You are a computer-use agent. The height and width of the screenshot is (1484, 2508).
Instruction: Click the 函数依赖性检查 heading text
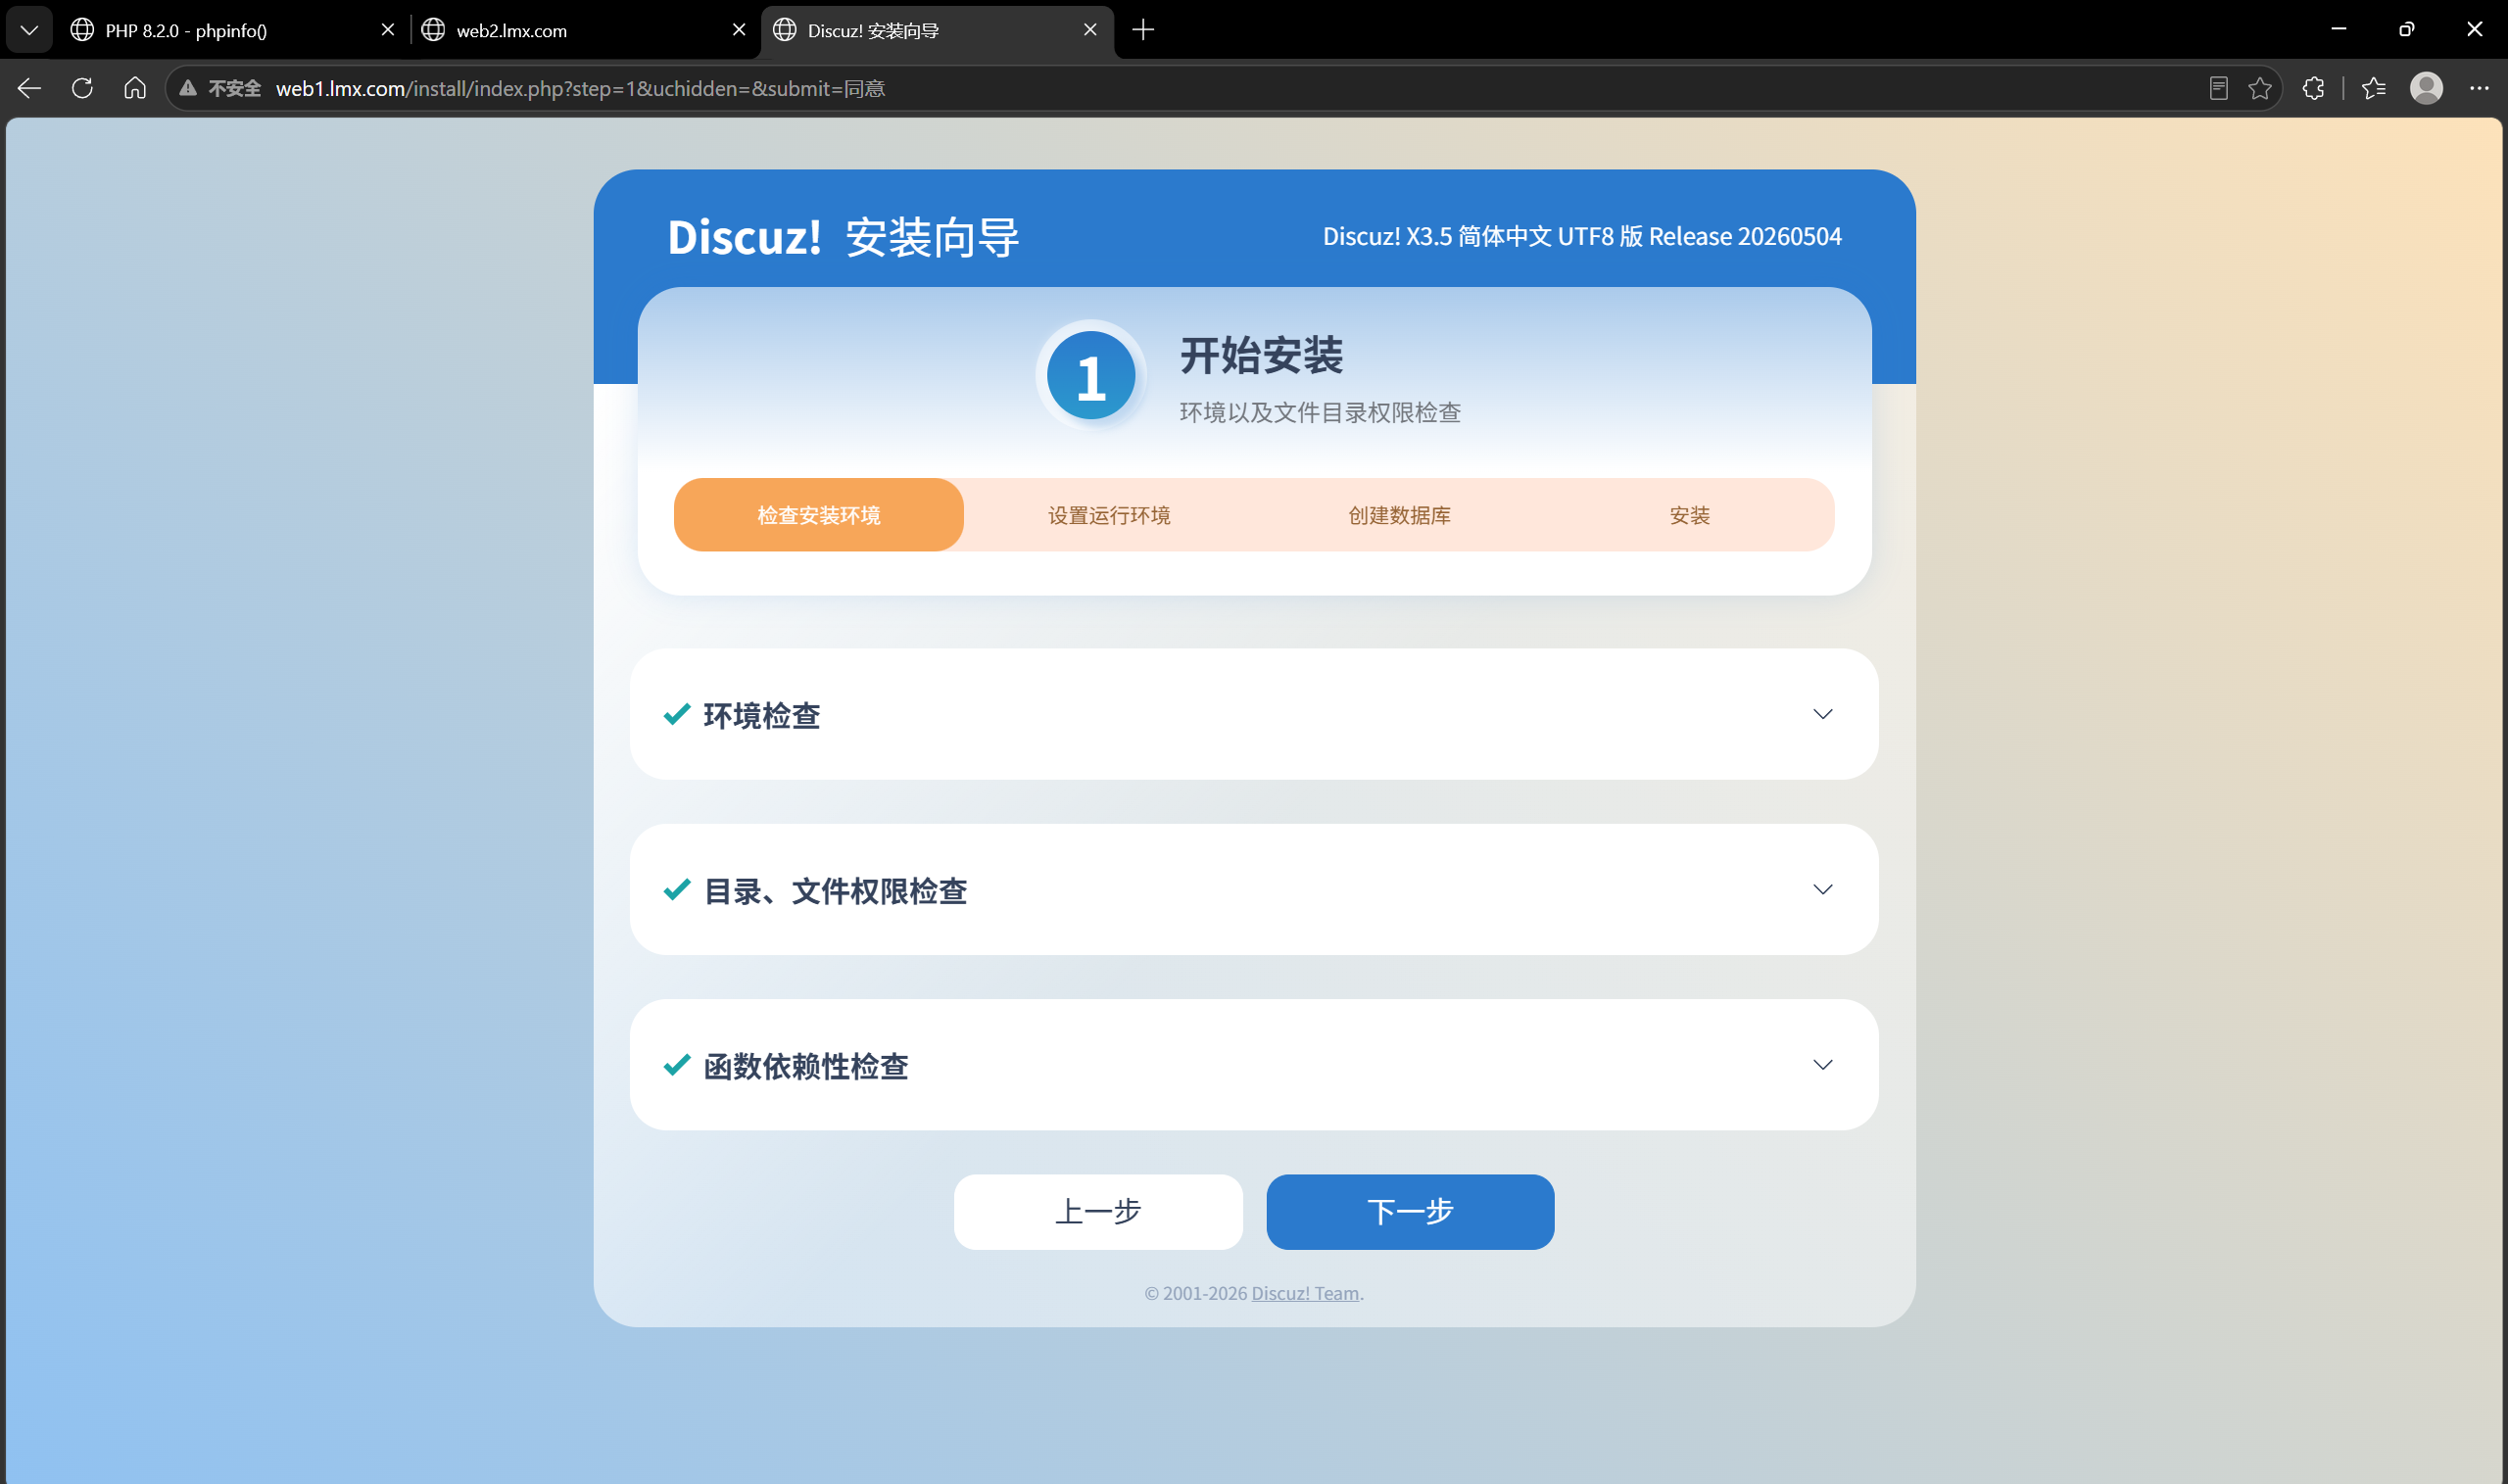806,1066
